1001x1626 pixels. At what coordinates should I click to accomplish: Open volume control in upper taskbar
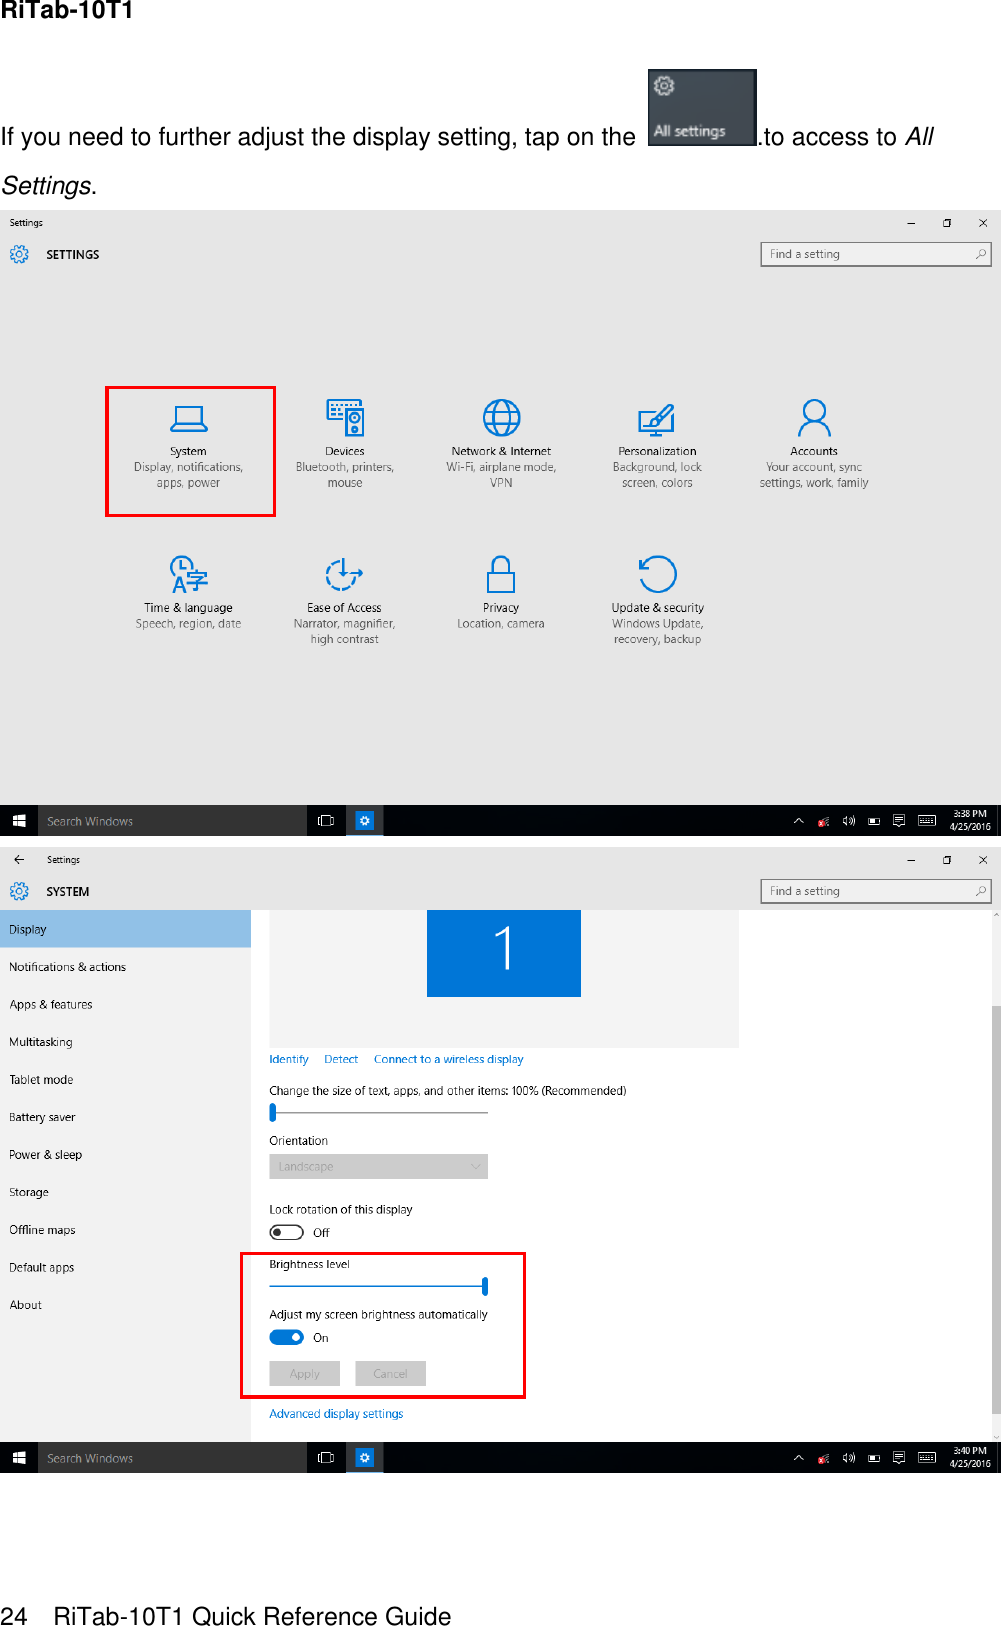[849, 821]
